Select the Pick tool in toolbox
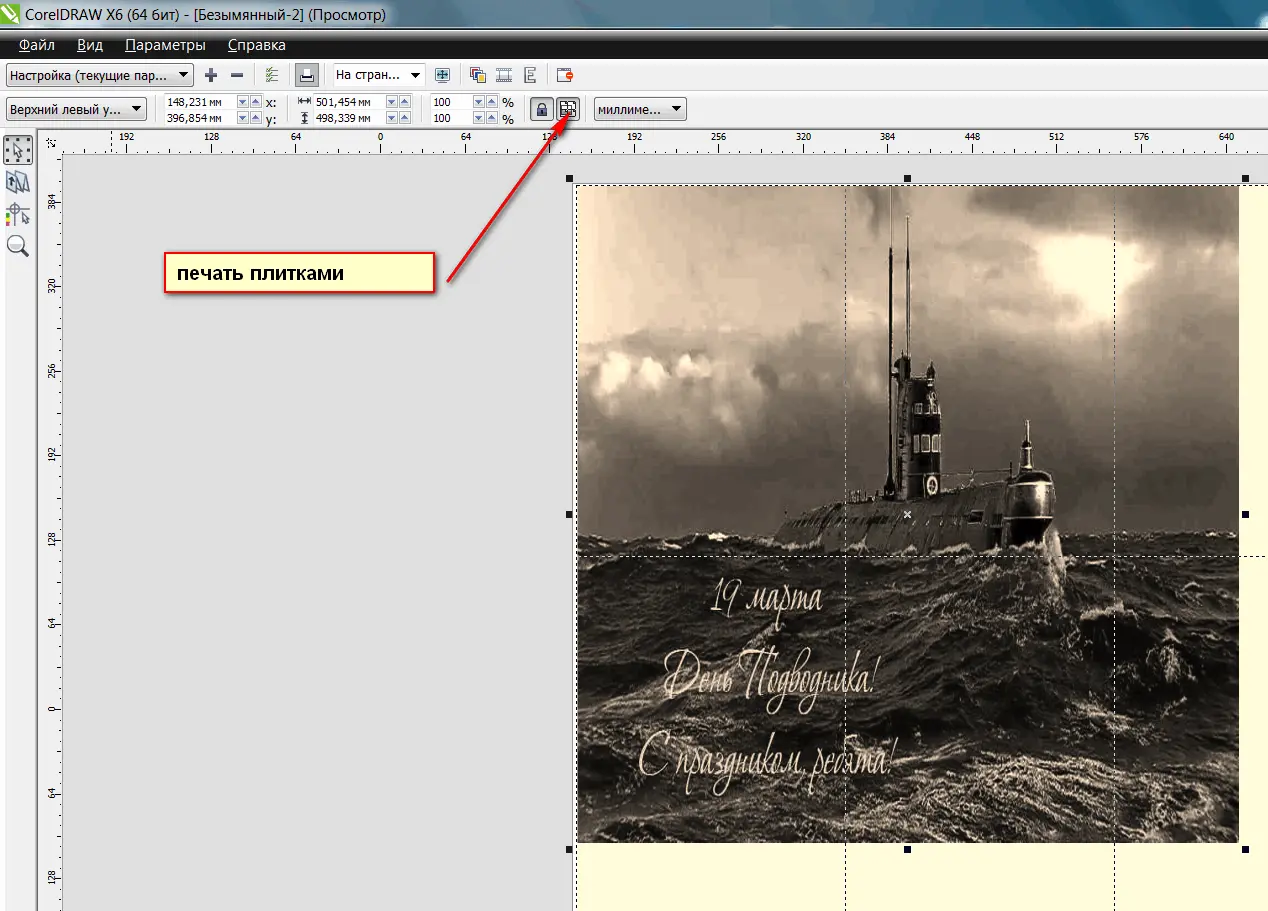The image size is (1268, 911). tap(18, 150)
